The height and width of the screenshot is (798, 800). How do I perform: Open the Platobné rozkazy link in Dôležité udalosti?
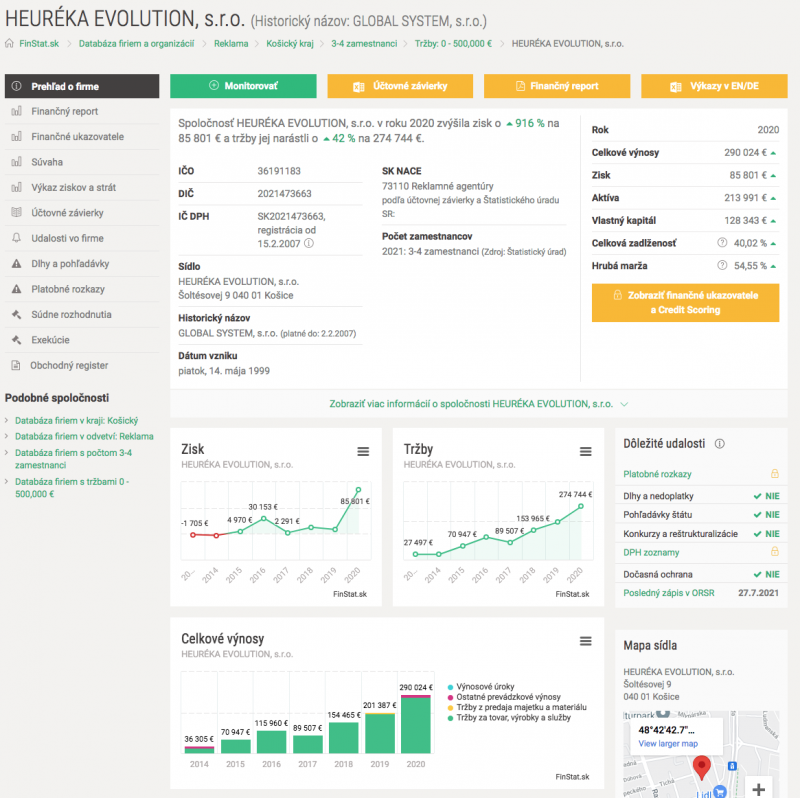tap(657, 474)
